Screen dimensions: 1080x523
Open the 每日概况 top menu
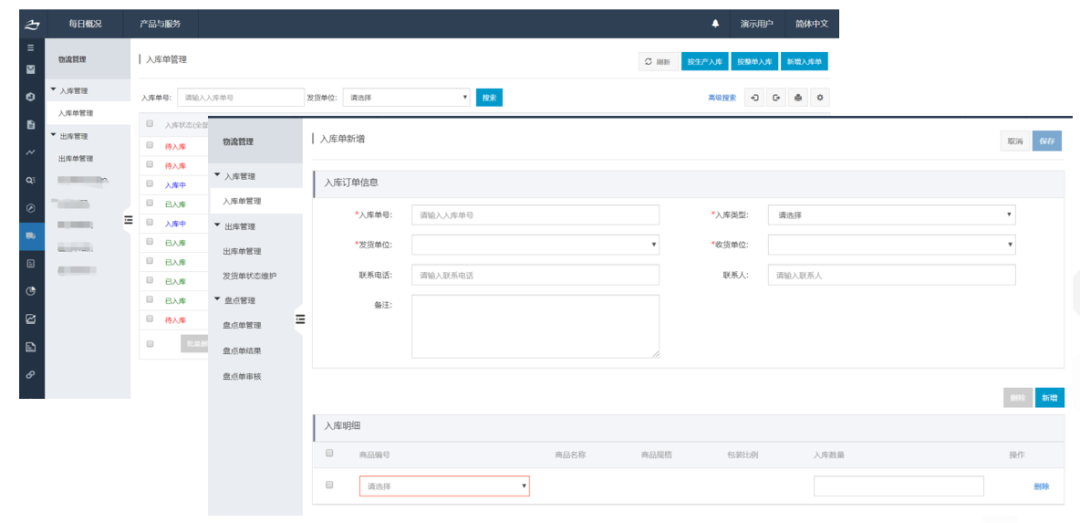pyautogui.click(x=85, y=24)
